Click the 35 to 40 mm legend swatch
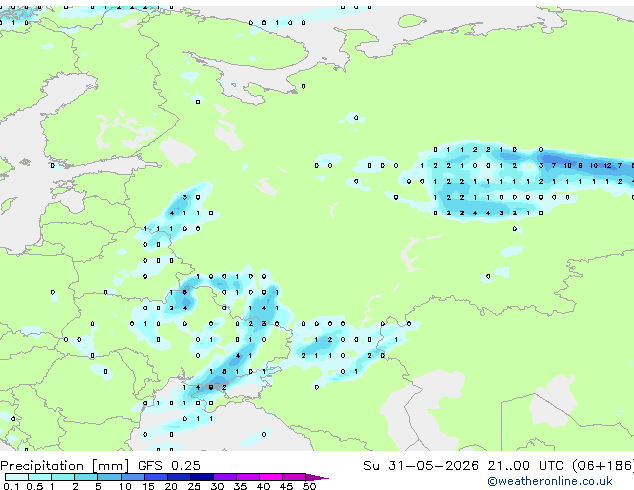This screenshot has height=490, width=634. (248, 477)
